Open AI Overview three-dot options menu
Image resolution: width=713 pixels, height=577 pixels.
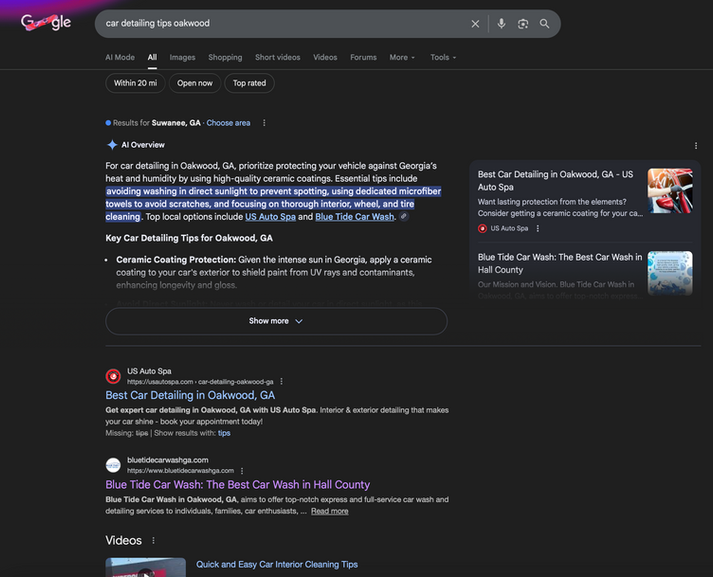coord(696,146)
